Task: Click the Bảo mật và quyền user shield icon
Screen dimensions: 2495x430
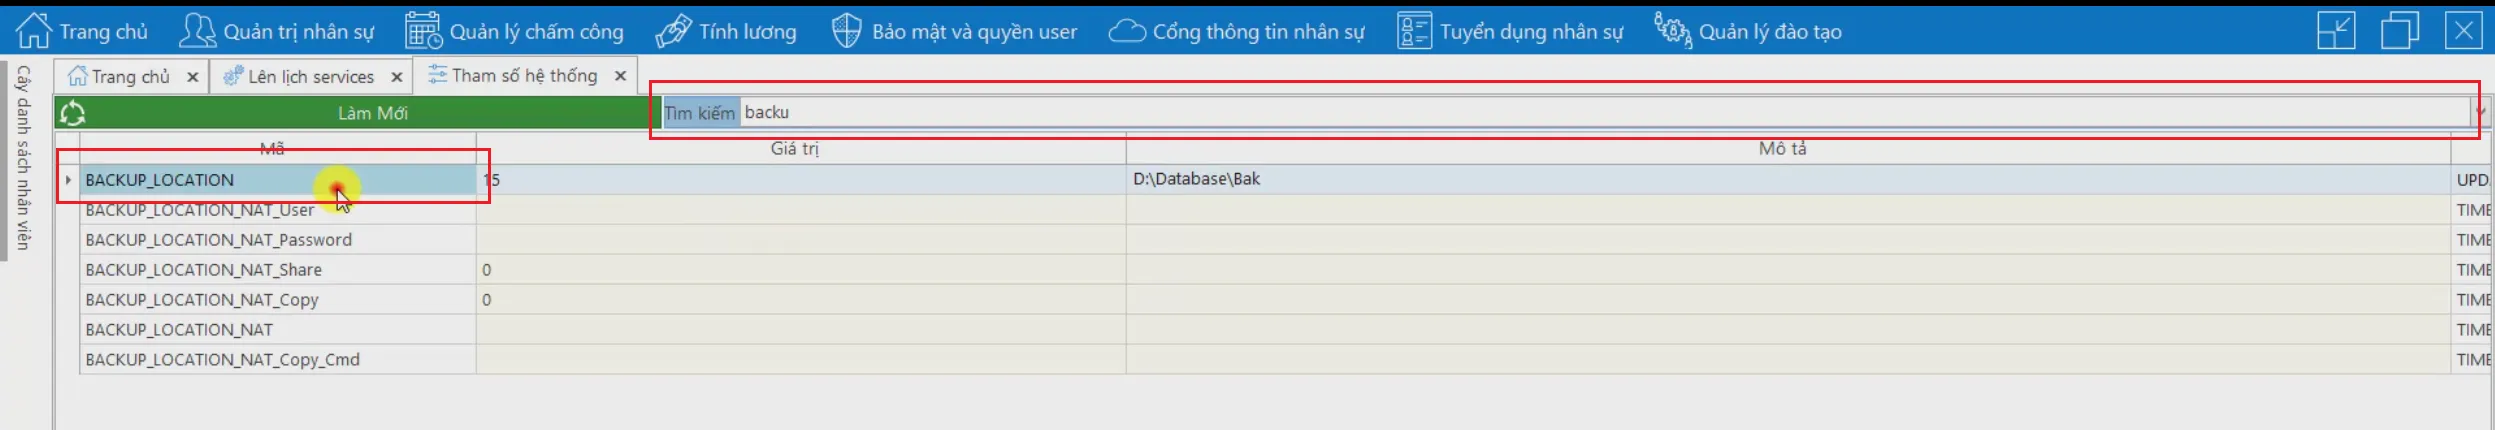Action: tap(846, 31)
